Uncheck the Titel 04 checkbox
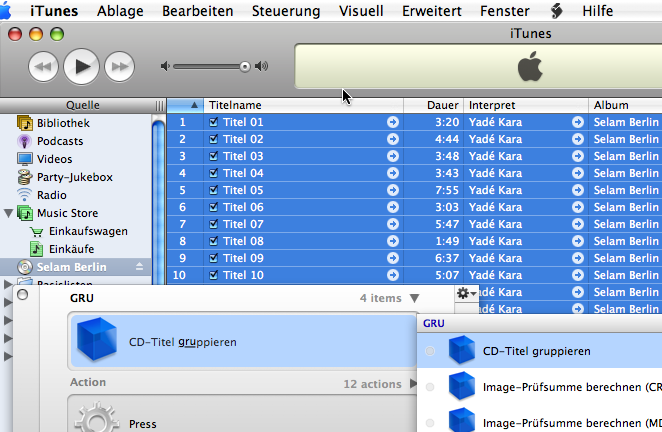The width and height of the screenshot is (662, 432). click(x=214, y=173)
